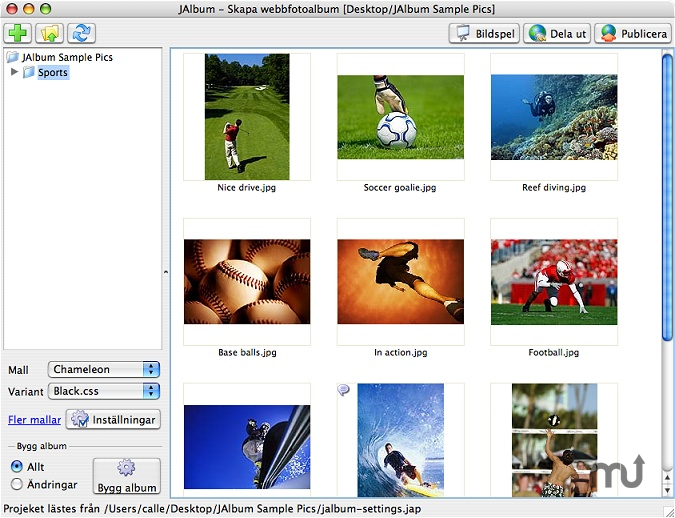Select the JAlbum Sample Pics root folder
675x518 pixels.
pos(60,57)
